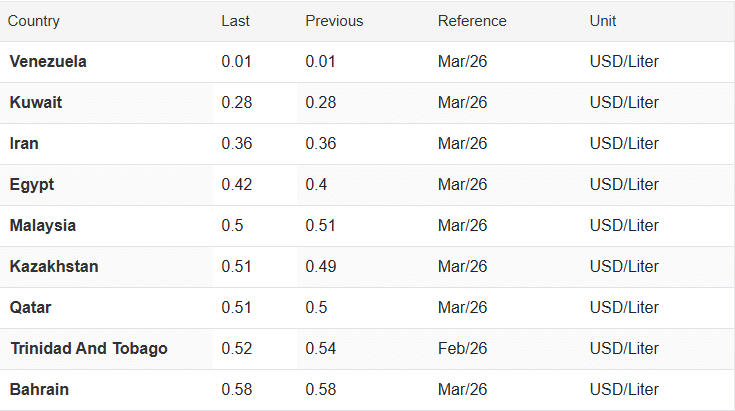The image size is (735, 411).
Task: Click Venezuela's Last value 0.01
Action: 235,62
